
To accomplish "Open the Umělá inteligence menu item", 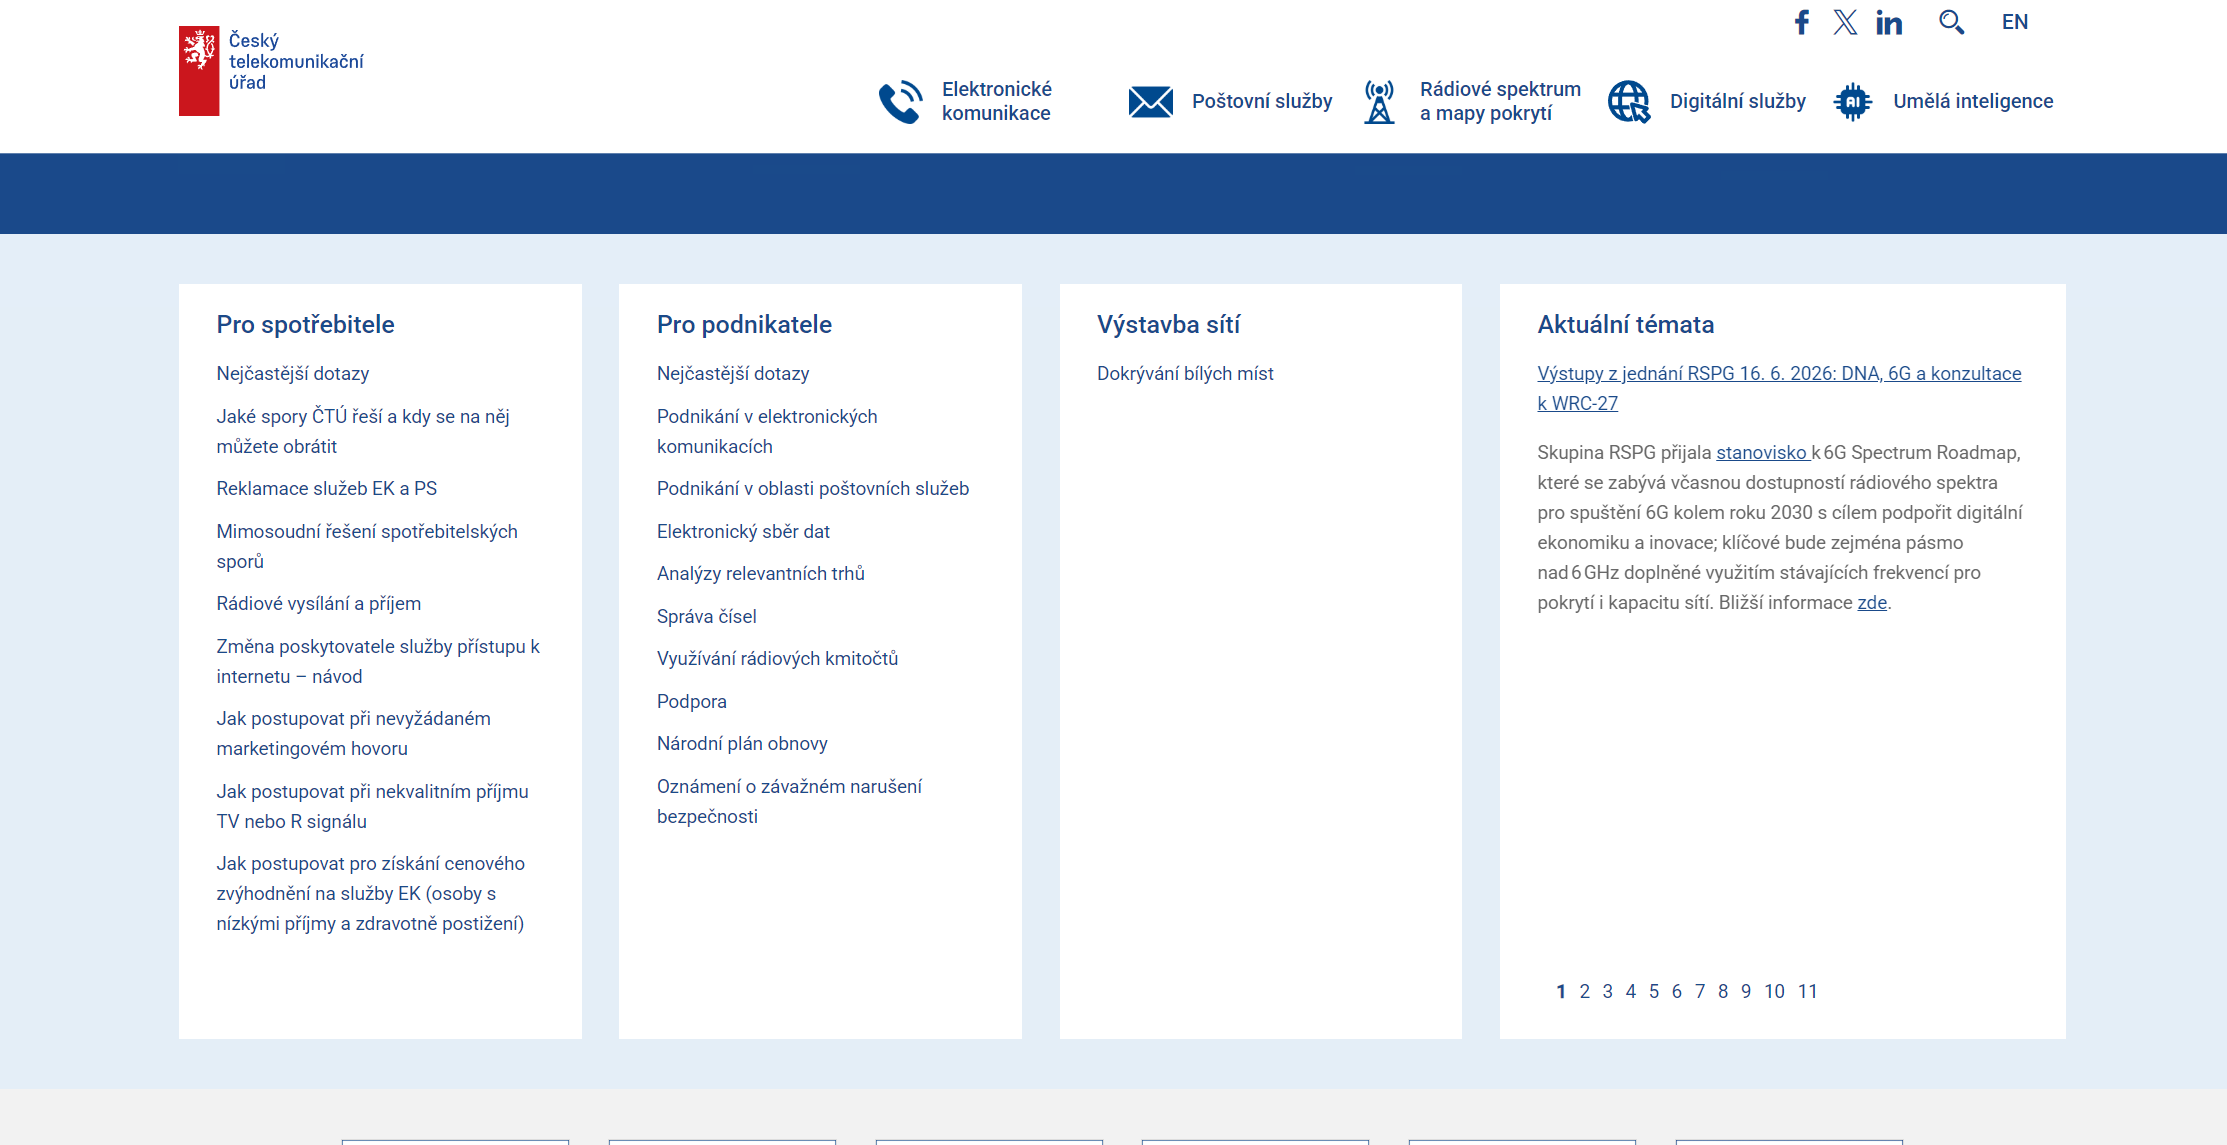I will click(1973, 101).
